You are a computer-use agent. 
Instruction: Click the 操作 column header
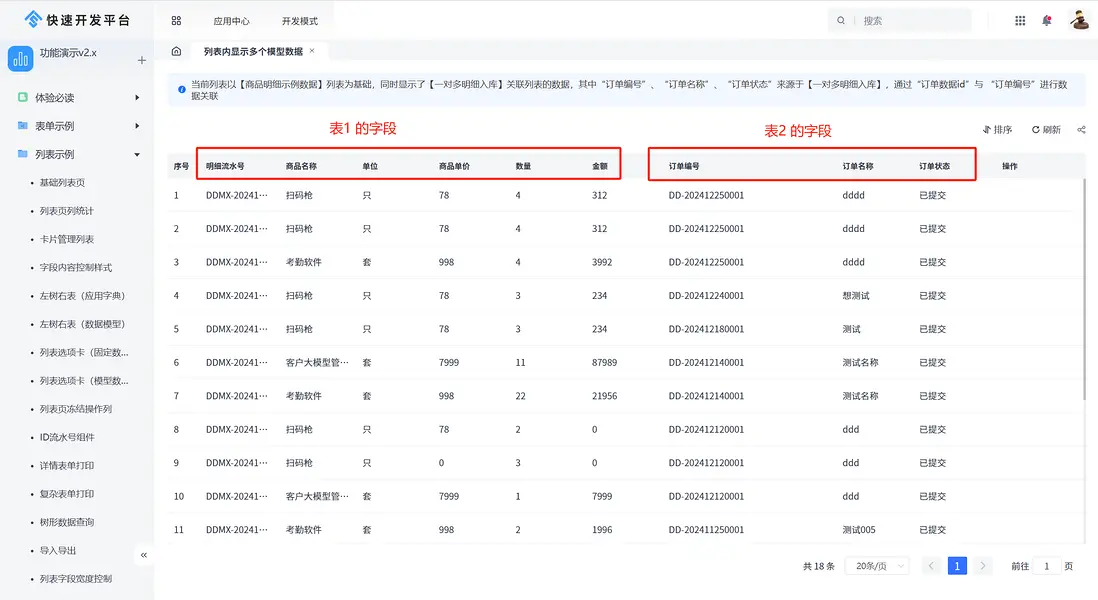pyautogui.click(x=1010, y=166)
